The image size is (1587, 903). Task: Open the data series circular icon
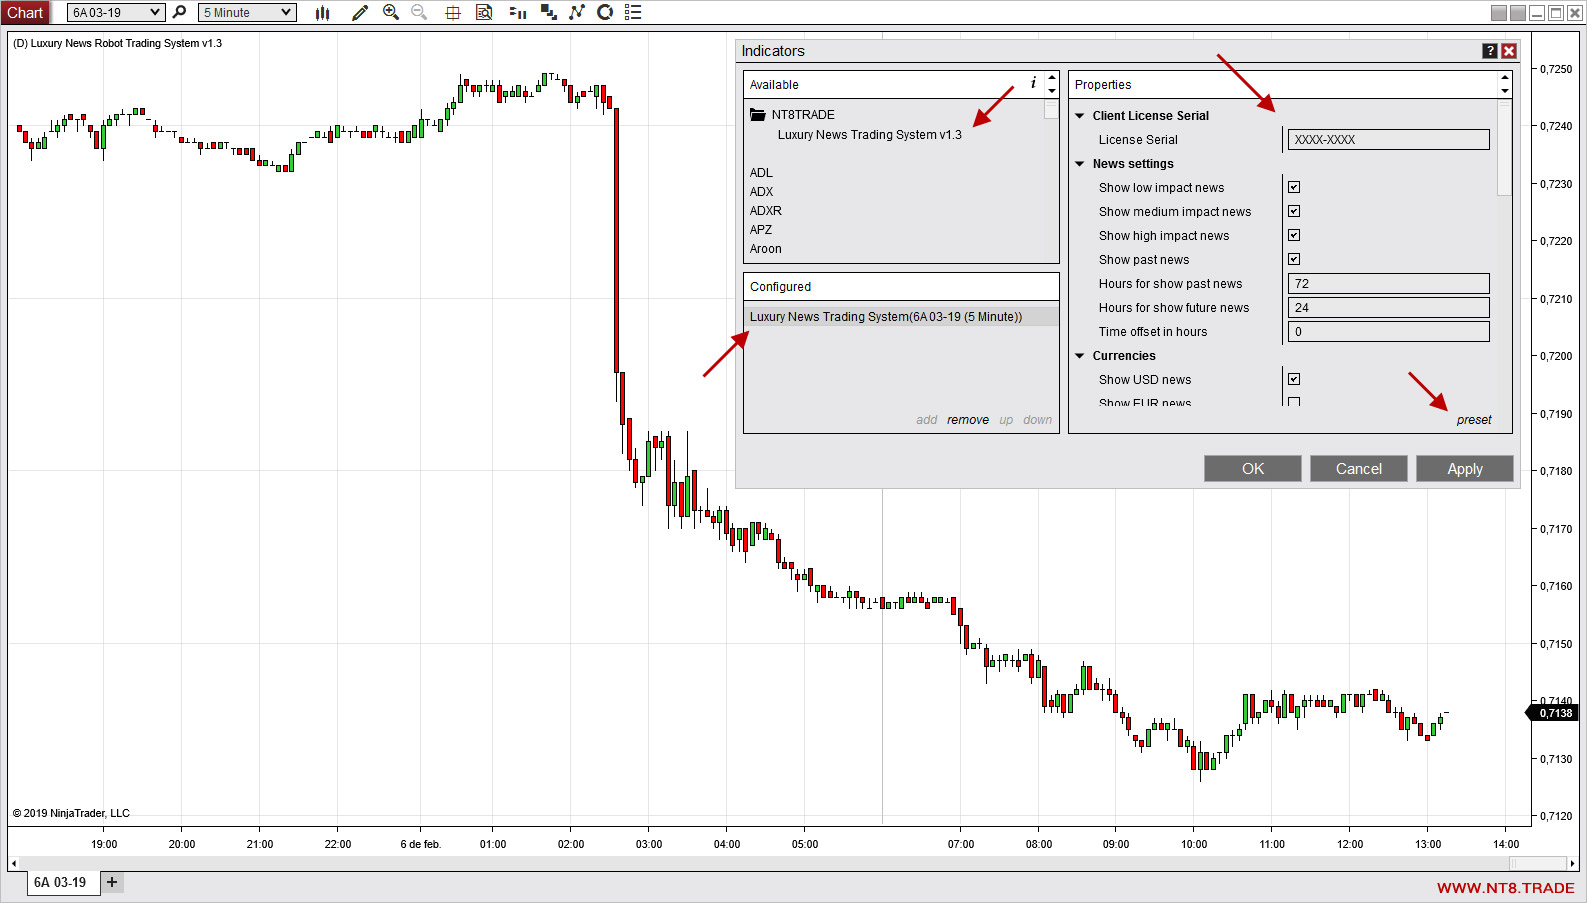(x=605, y=12)
